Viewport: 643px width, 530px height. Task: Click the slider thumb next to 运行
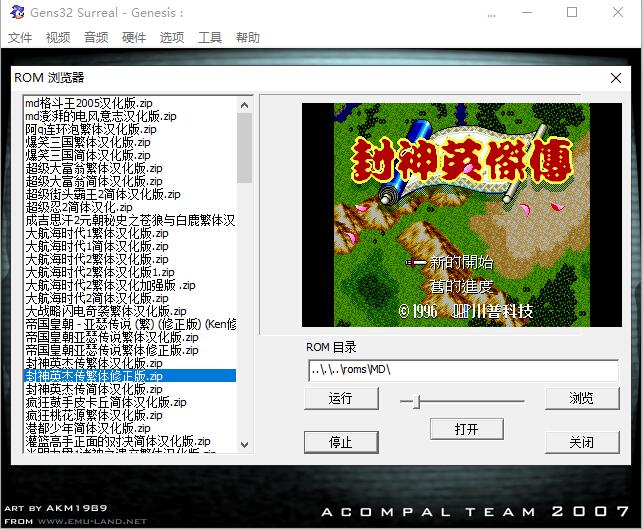[x=416, y=401]
